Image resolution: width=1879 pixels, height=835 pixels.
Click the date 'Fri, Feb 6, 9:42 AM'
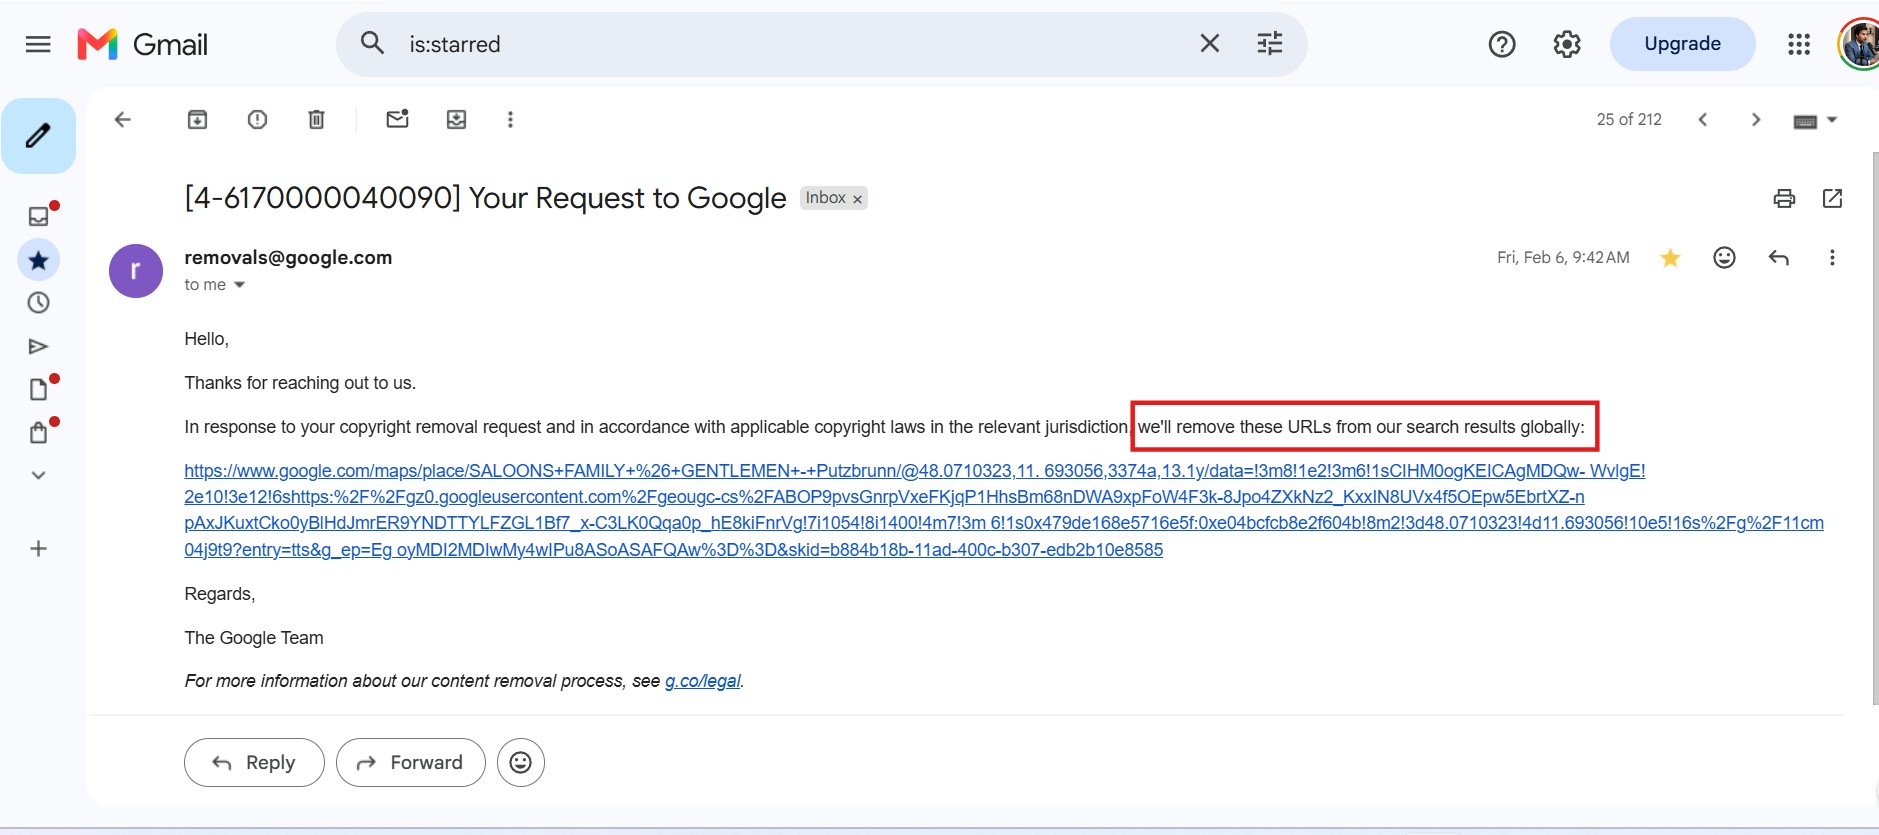pos(1563,258)
